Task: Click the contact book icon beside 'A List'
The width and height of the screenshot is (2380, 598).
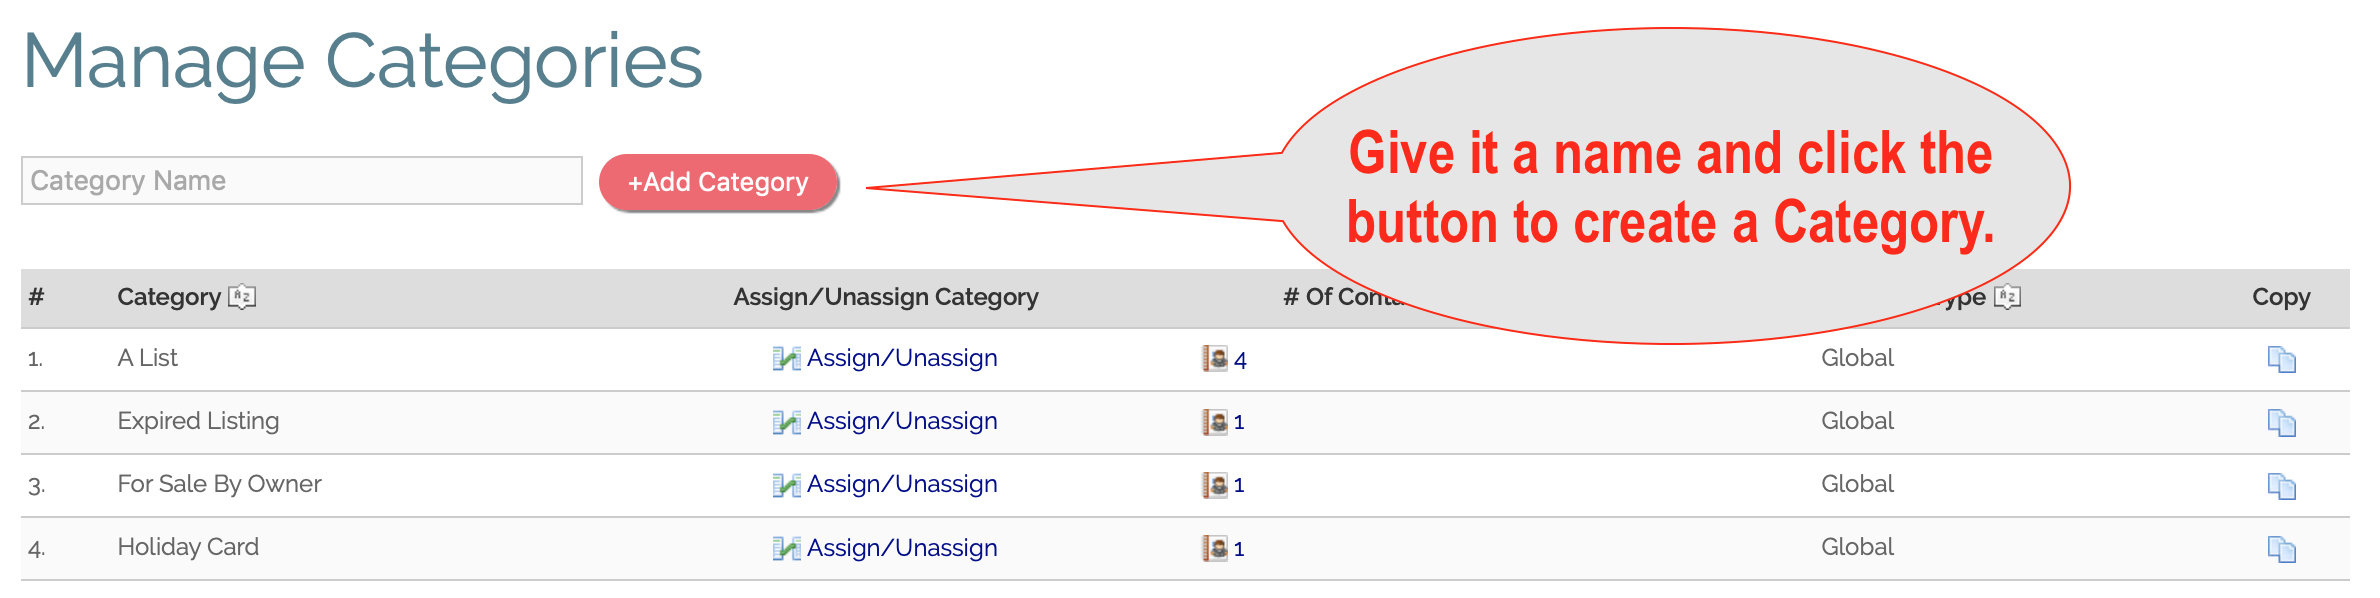Action: click(x=1216, y=358)
